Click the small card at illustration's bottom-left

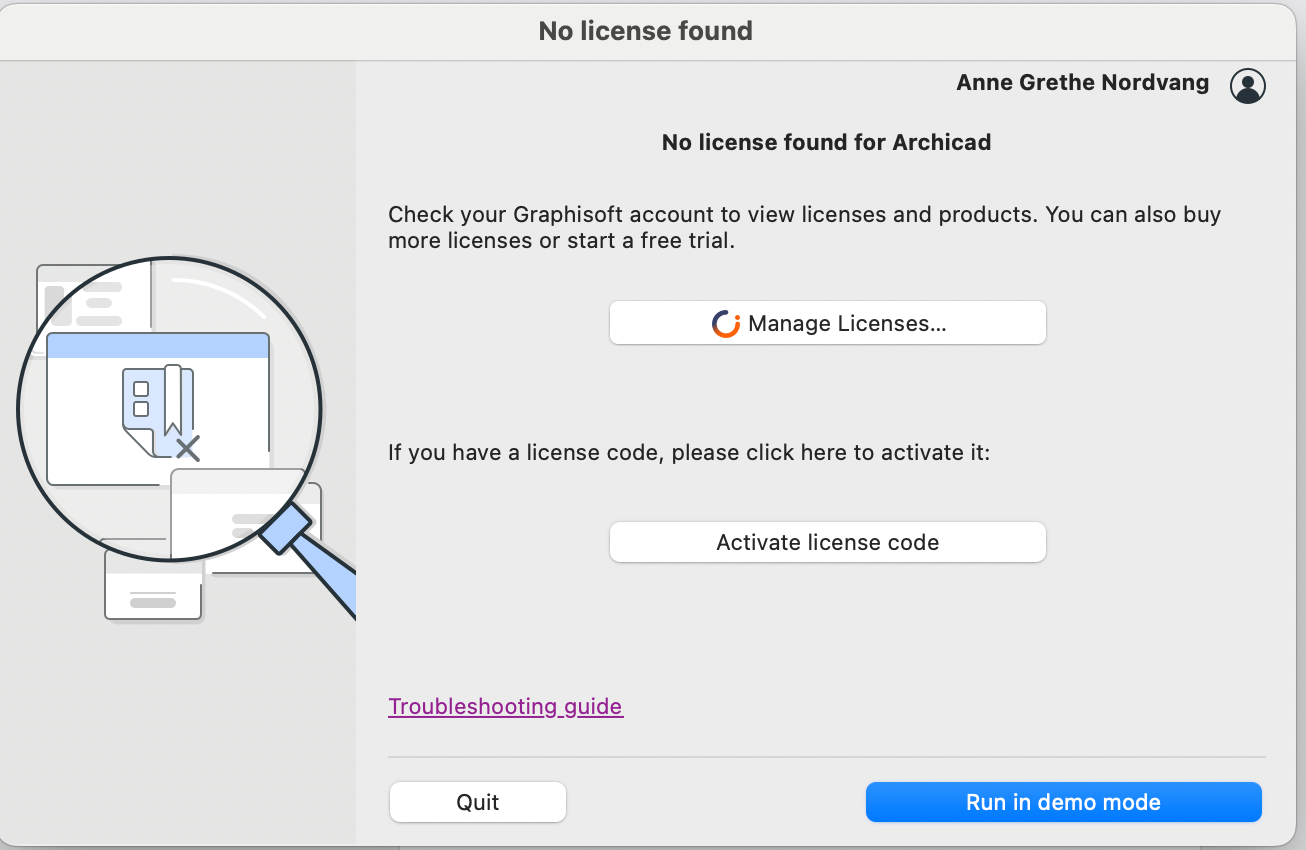point(152,594)
